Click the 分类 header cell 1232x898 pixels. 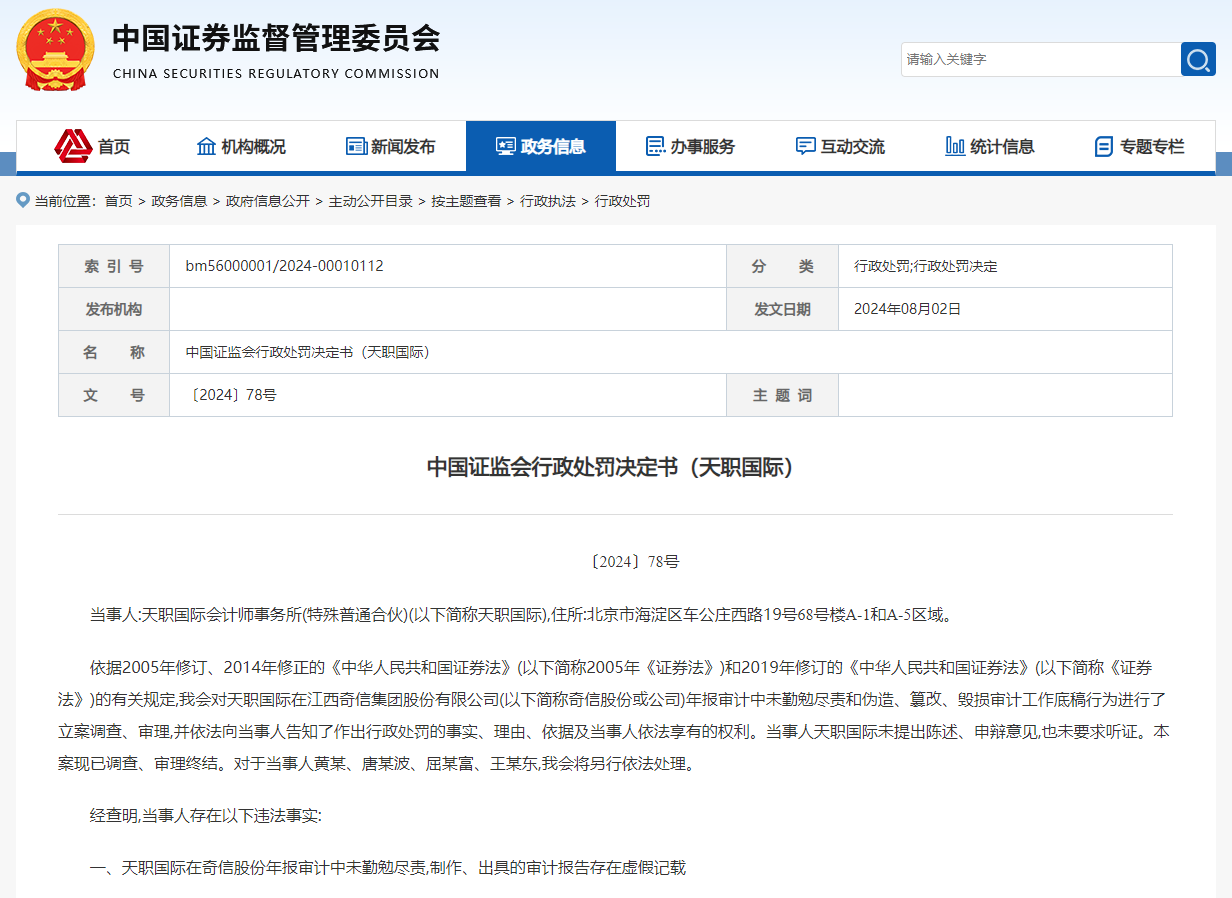pos(783,266)
